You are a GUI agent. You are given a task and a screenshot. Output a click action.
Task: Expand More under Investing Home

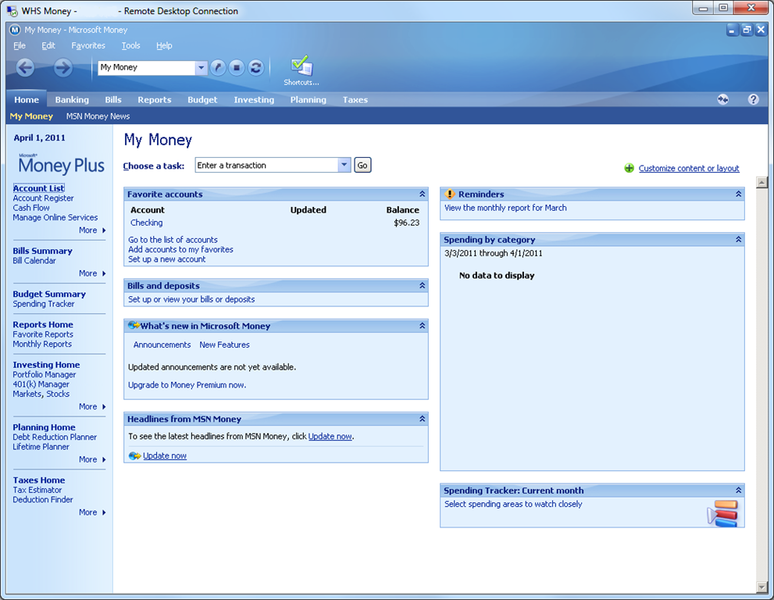pos(92,407)
